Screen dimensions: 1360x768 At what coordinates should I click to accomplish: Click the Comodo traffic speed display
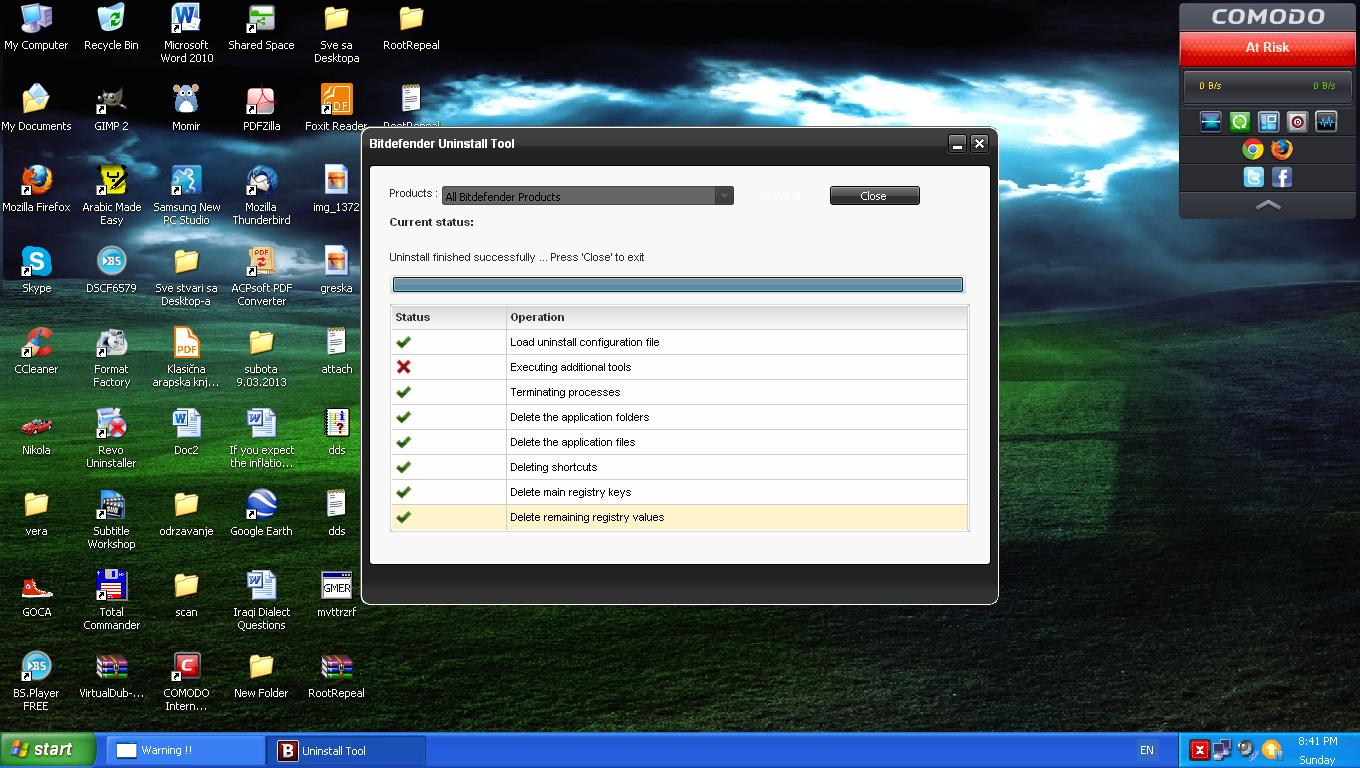pyautogui.click(x=1267, y=86)
